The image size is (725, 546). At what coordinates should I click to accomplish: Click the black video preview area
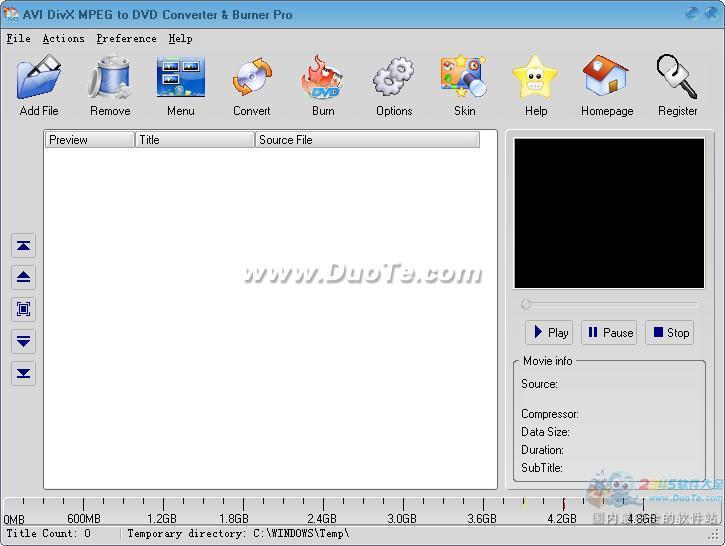[609, 213]
